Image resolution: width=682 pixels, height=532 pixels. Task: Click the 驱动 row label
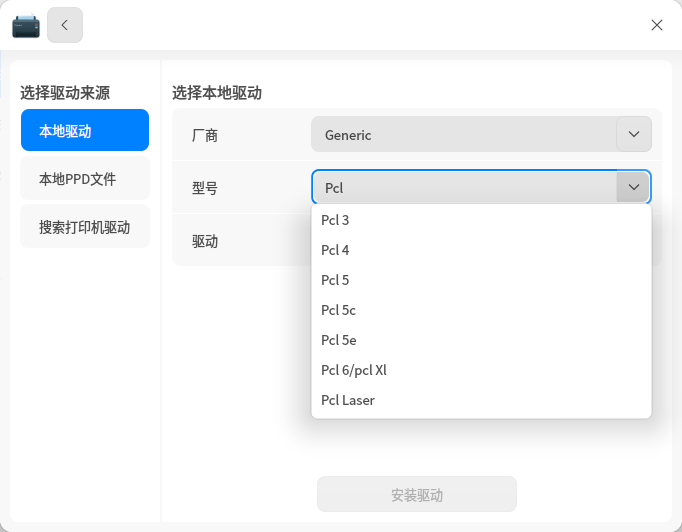(205, 241)
